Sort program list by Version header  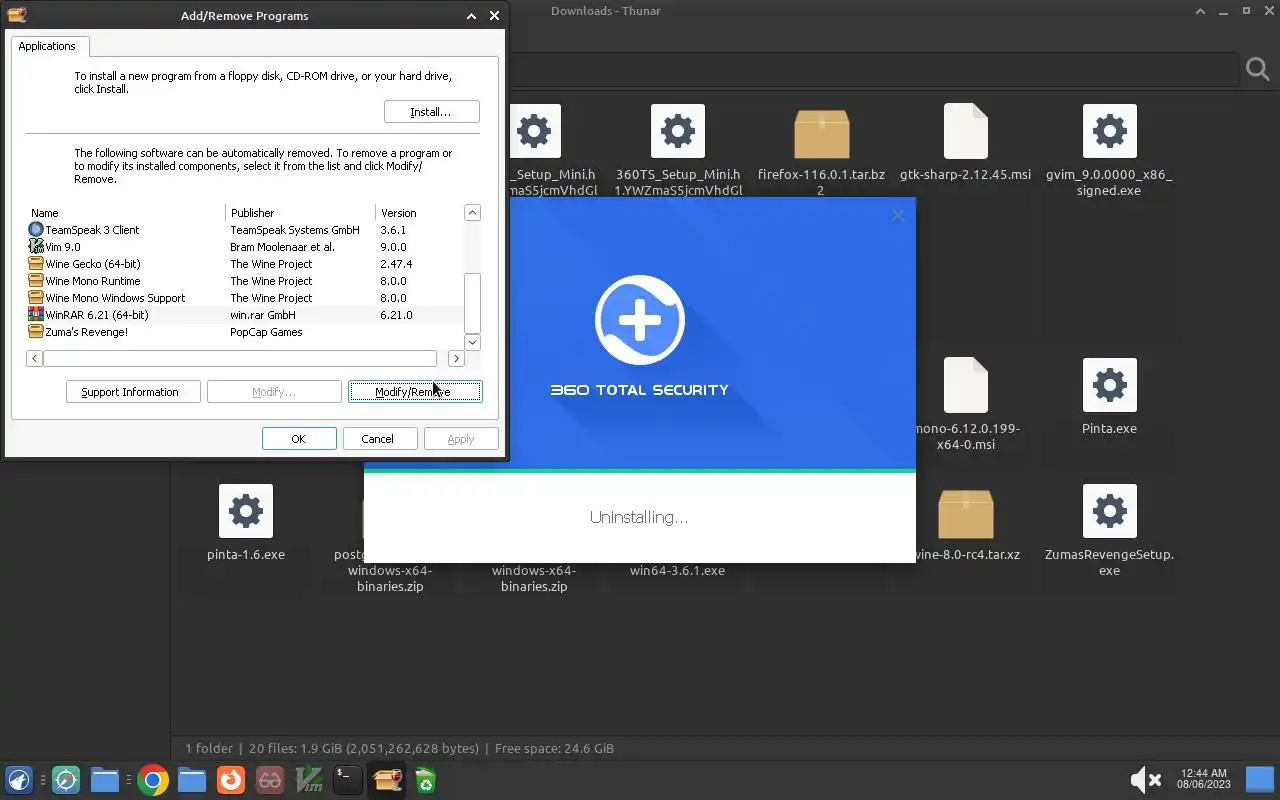tap(420, 213)
